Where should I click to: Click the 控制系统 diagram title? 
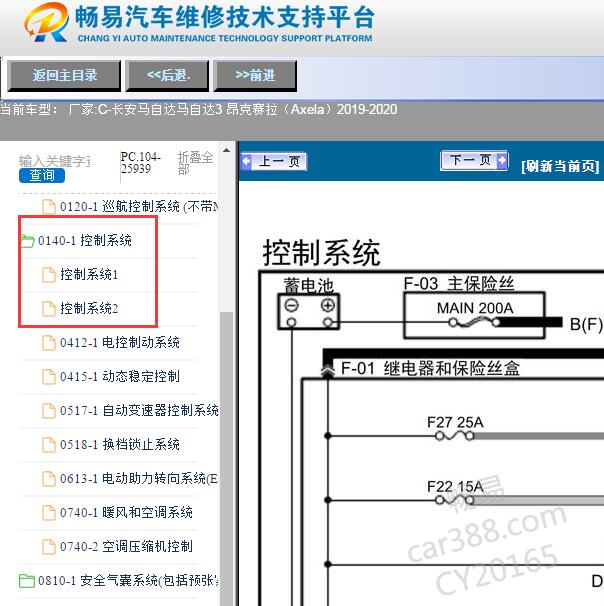pos(322,253)
